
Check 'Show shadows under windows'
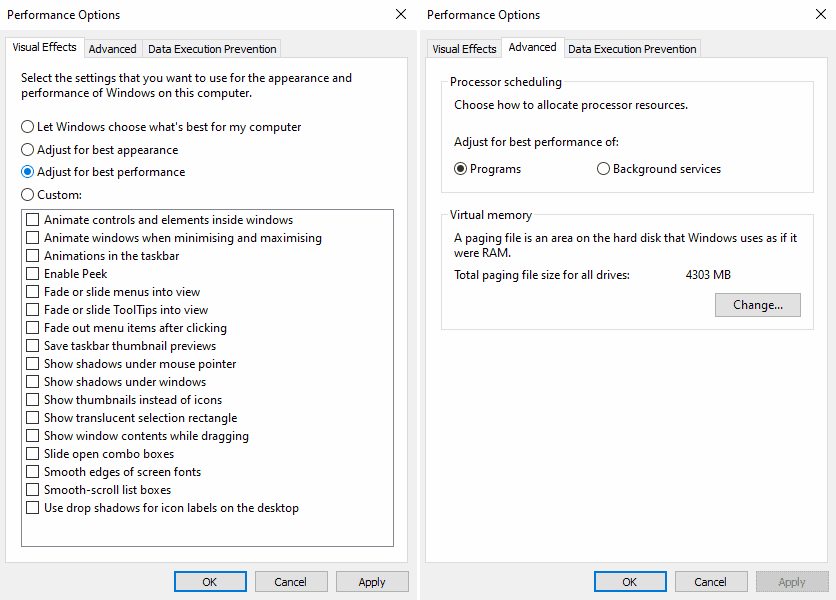point(31,381)
